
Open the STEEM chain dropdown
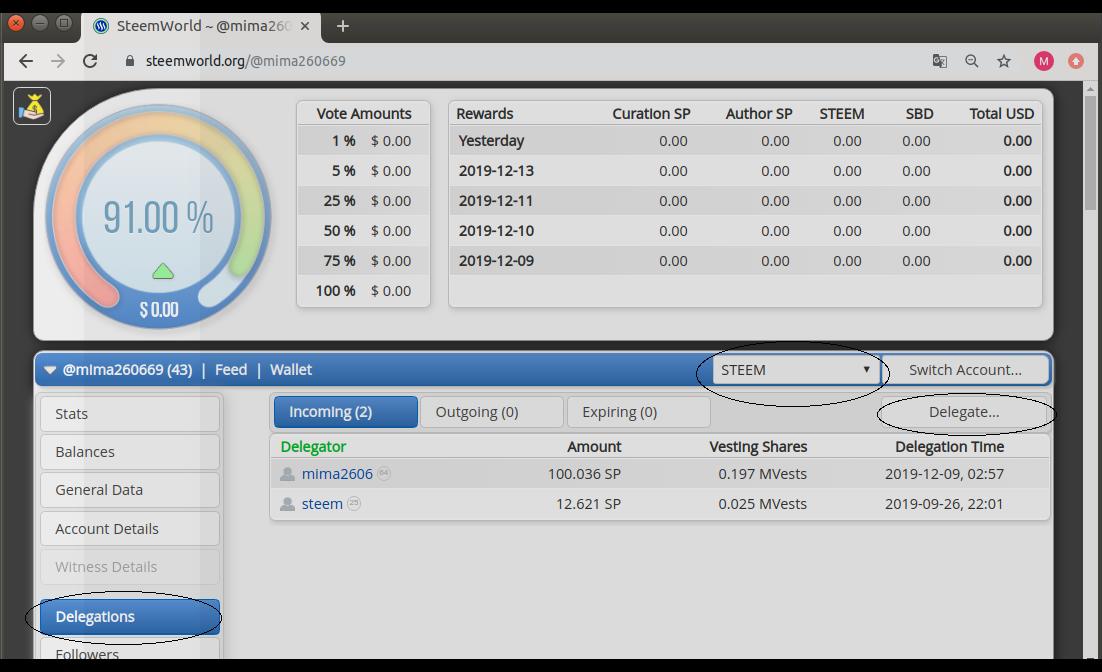(x=795, y=370)
